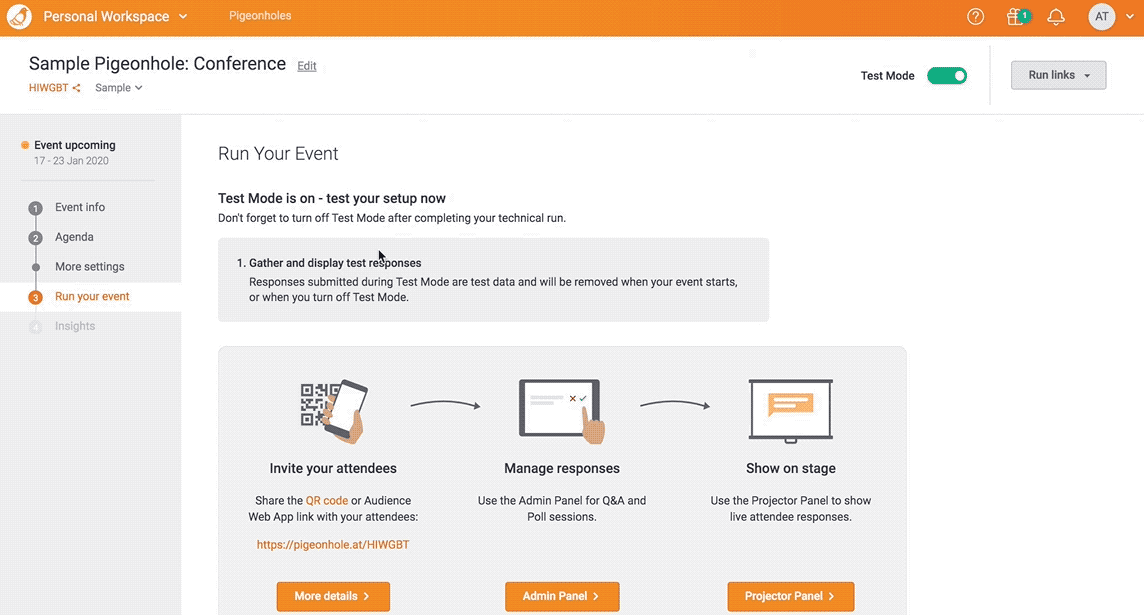Open account menu arrow beside avatar
1144x615 pixels.
coord(1129,16)
